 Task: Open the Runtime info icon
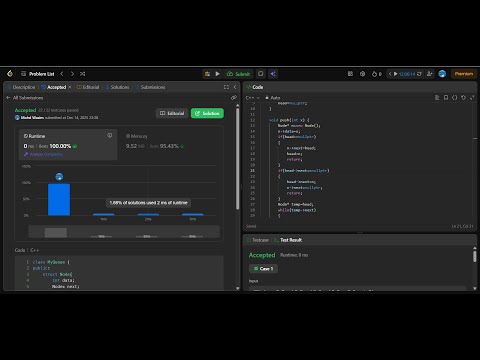[x=110, y=135]
